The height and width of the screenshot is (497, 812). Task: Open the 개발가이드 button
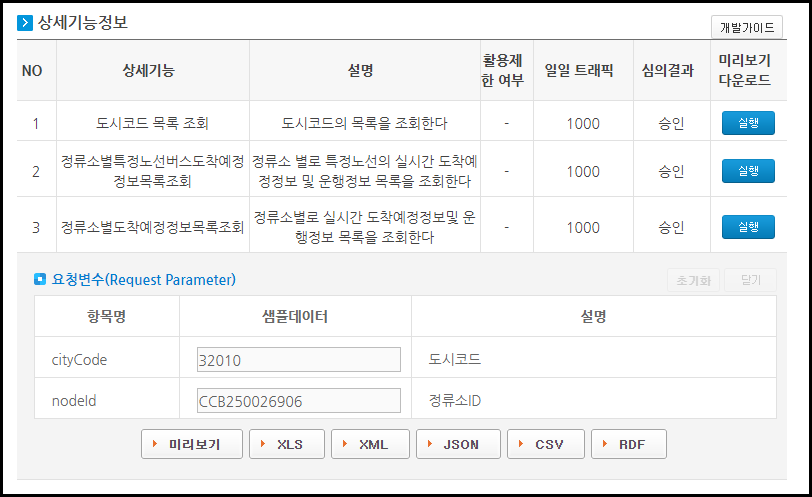click(747, 27)
